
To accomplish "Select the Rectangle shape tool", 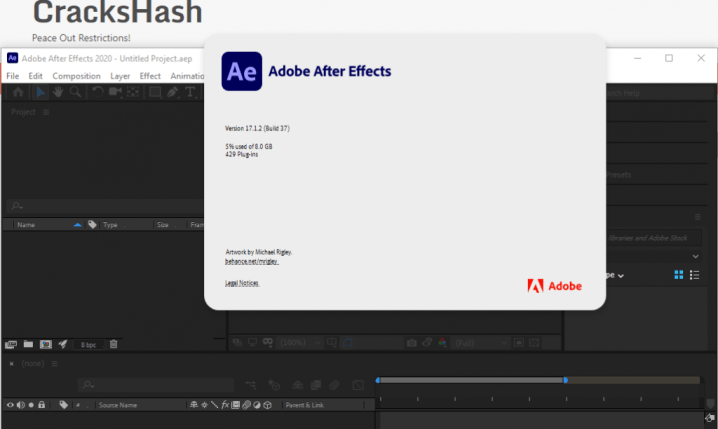I will [x=155, y=92].
